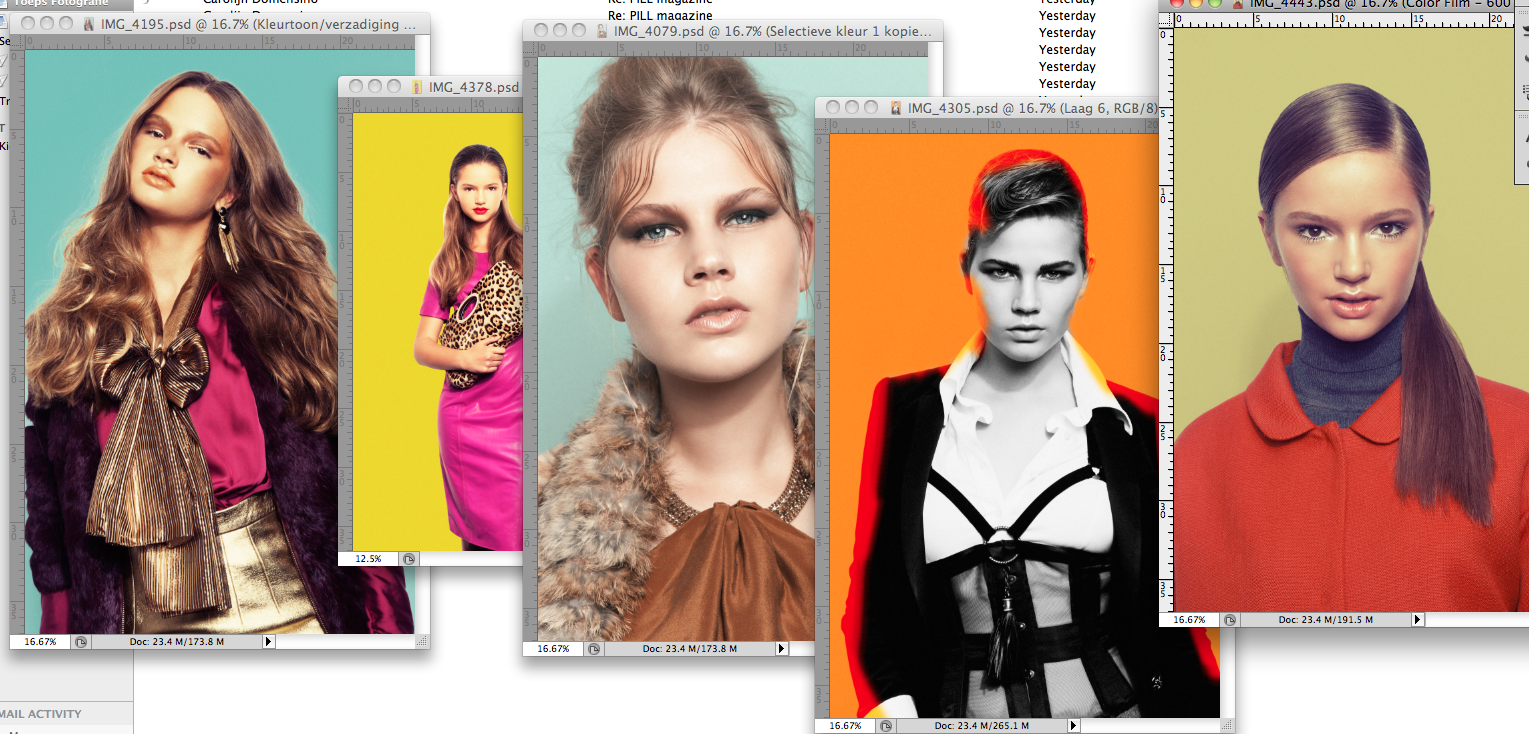This screenshot has height=734, width=1529.
Task: Click the IMG_4305.psd title bar document icon
Action: (897, 107)
